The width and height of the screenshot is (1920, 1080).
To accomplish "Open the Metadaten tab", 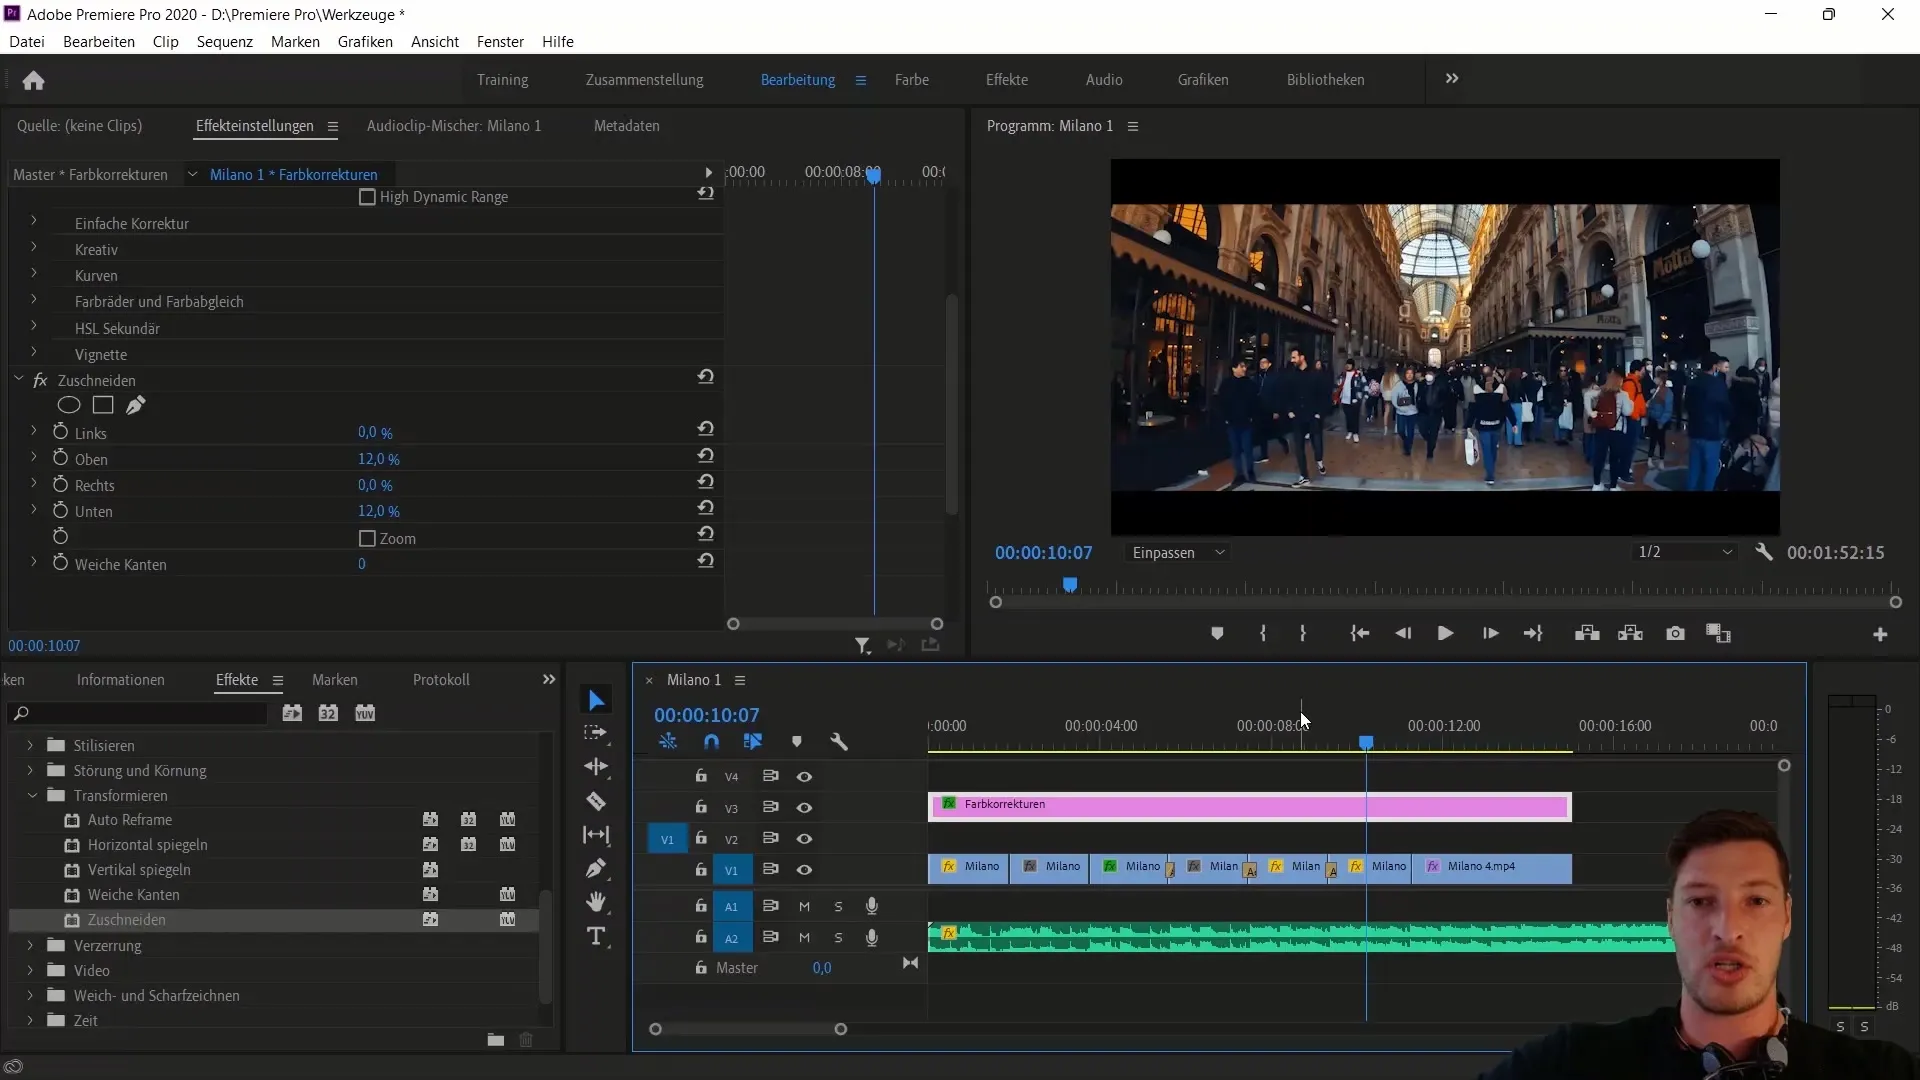I will pyautogui.click(x=626, y=126).
